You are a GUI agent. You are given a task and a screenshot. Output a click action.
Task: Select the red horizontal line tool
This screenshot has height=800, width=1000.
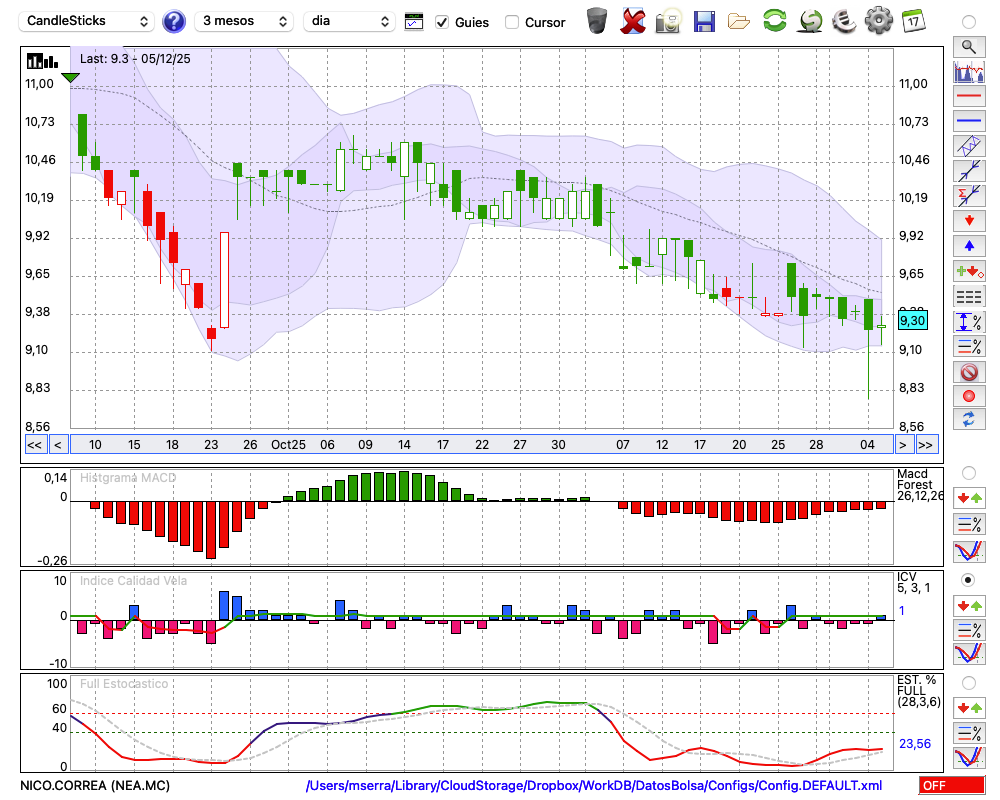[968, 97]
